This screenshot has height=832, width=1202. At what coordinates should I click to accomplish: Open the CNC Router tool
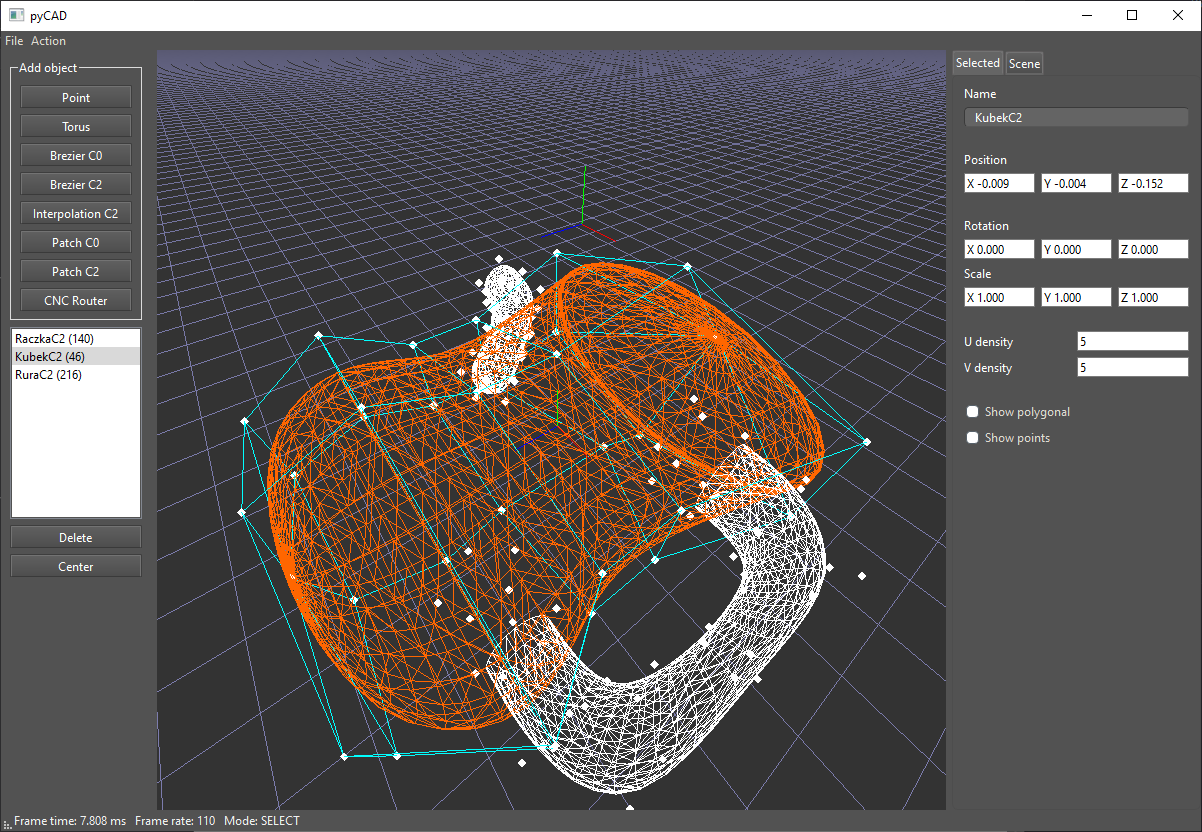[75, 300]
